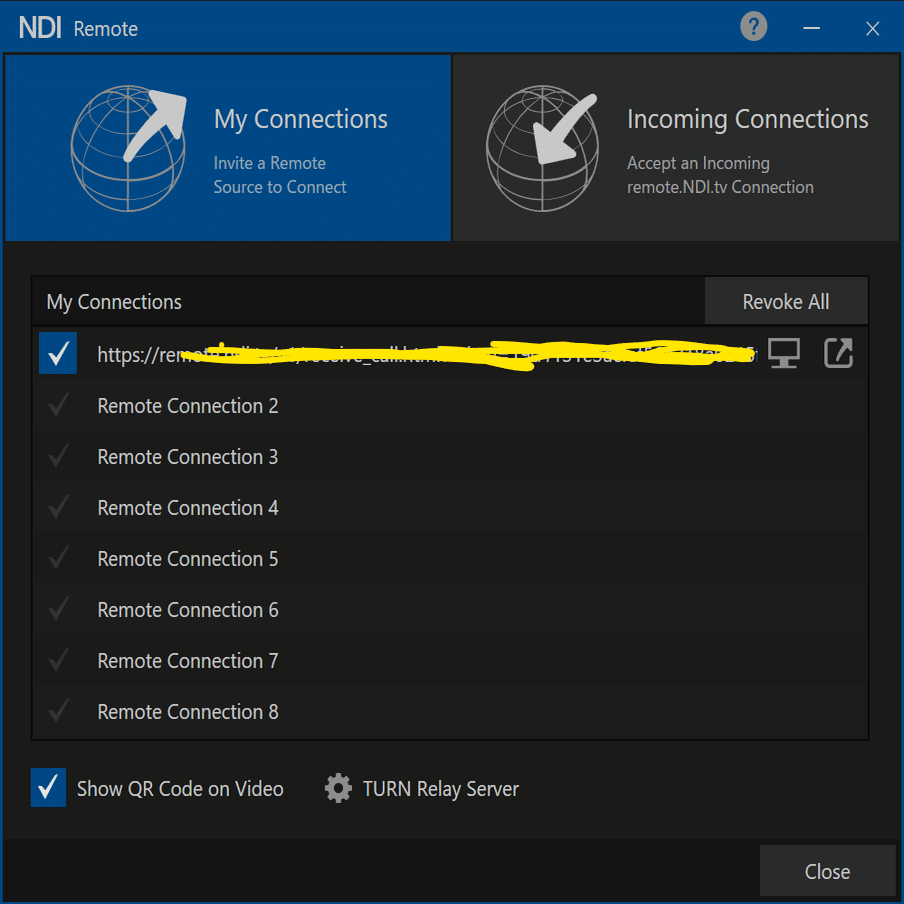Click the share/open link icon on first connection
Viewport: 904px width, 904px height.
838,353
